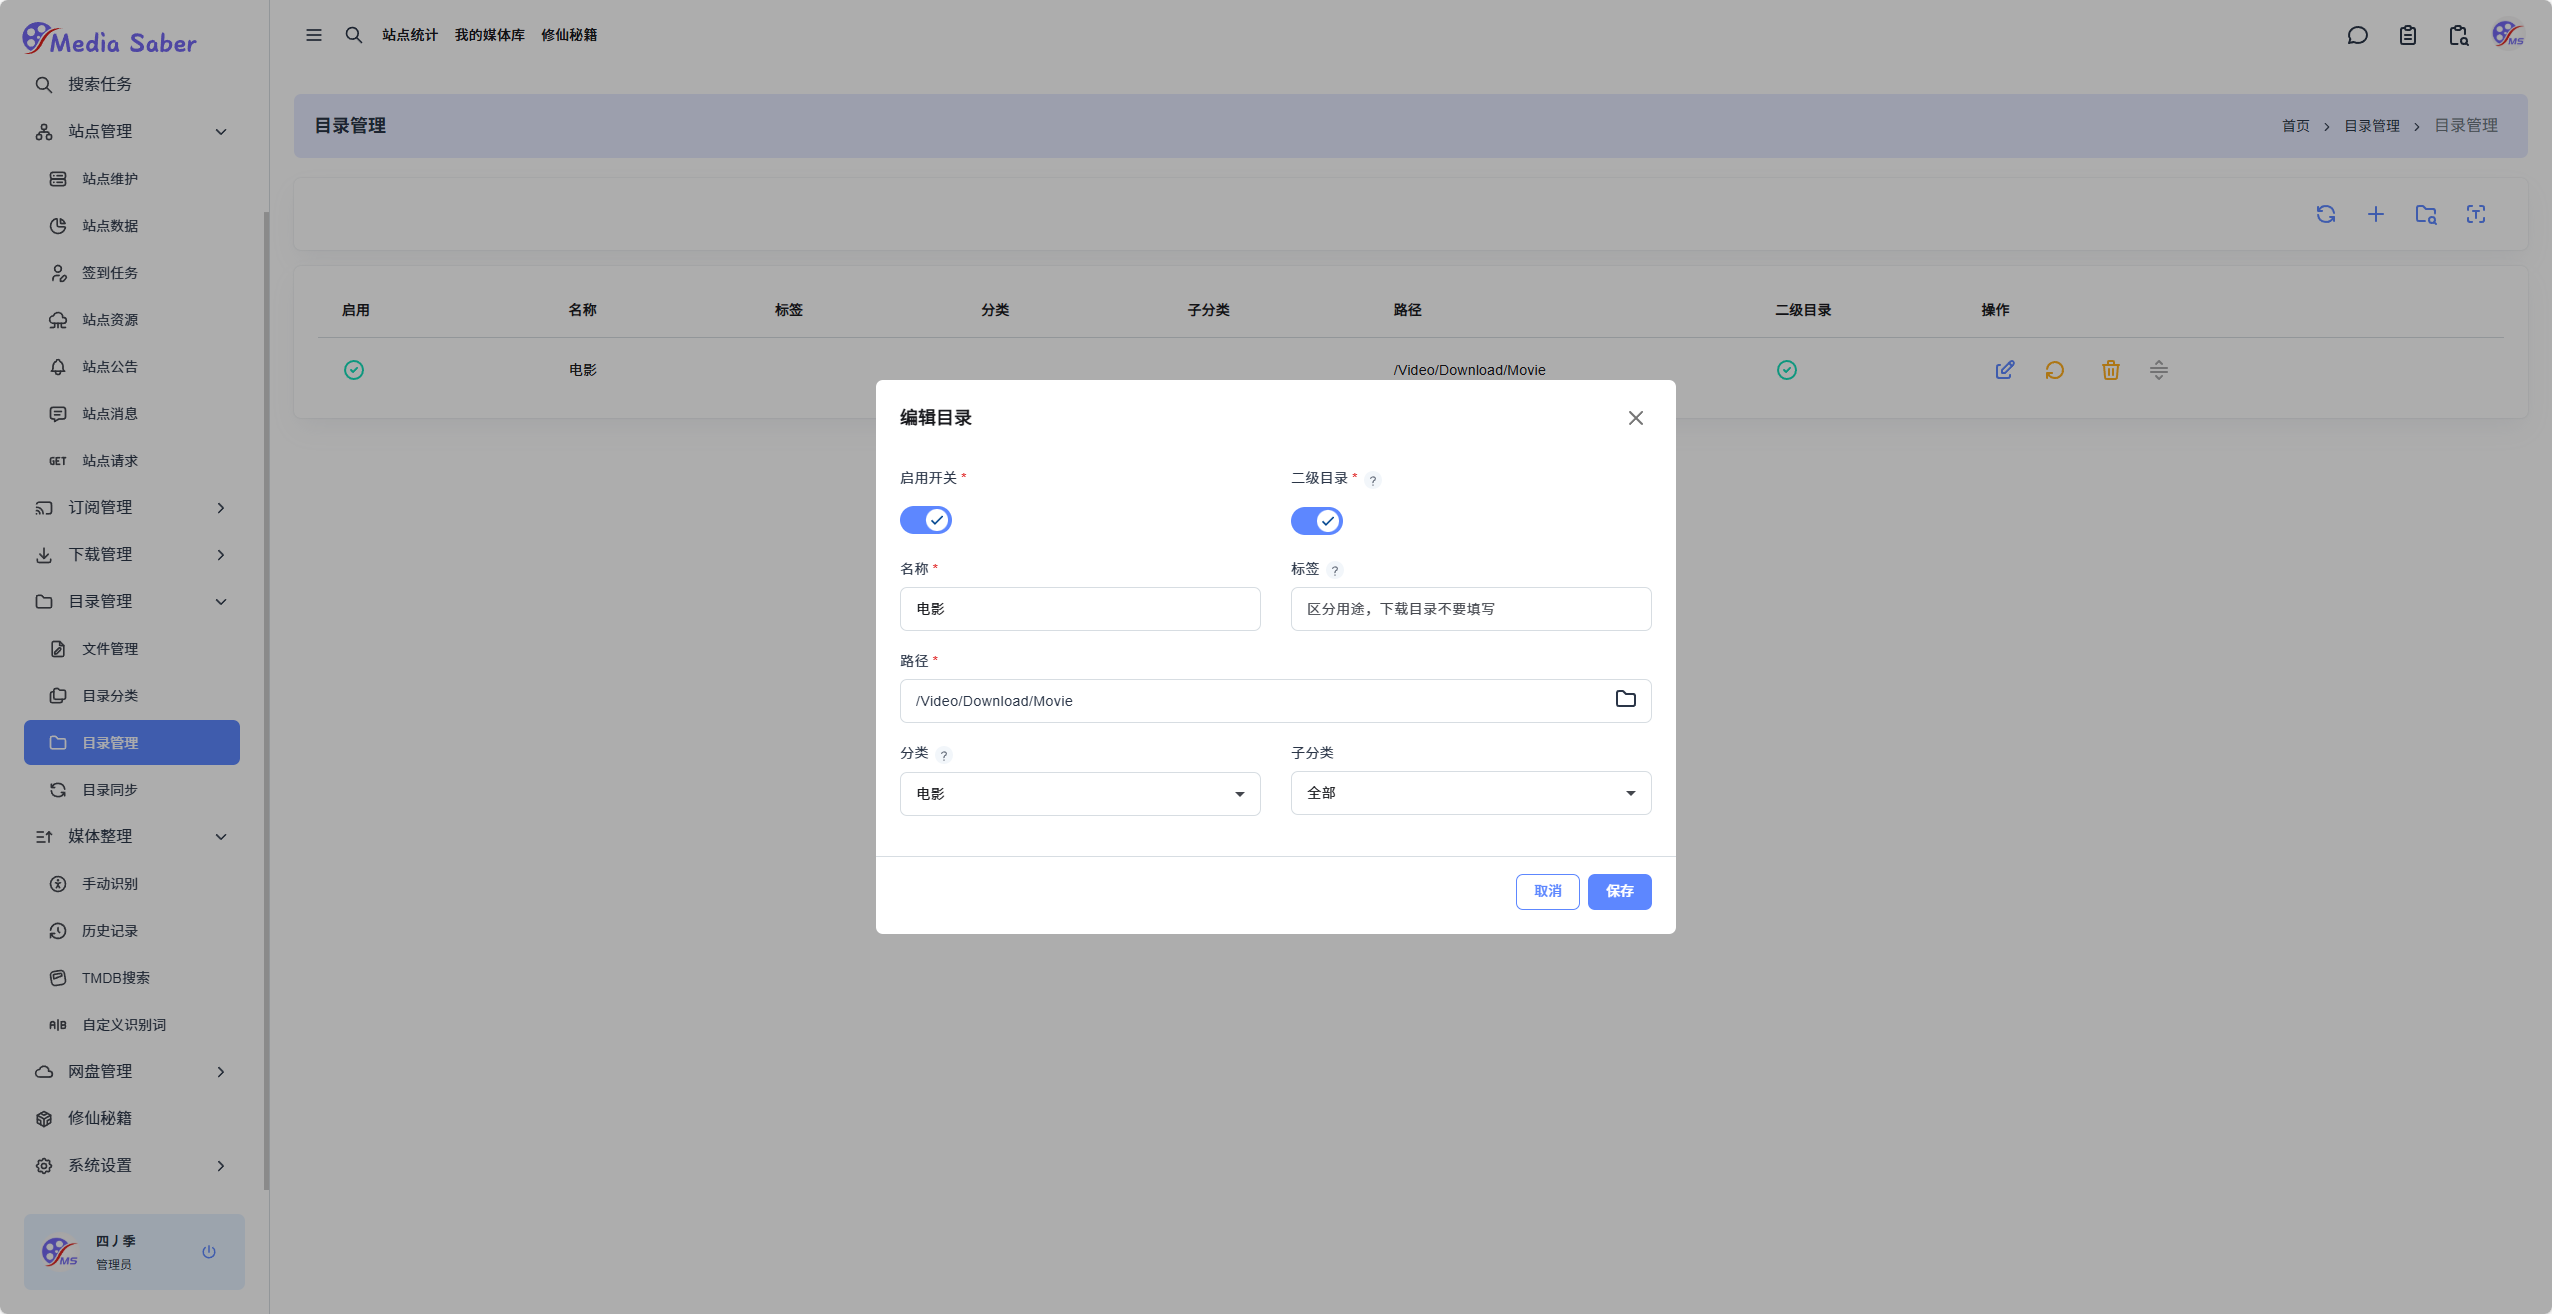Click the refresh icon in toolbar
Image resolution: width=2552 pixels, height=1314 pixels.
tap(2325, 214)
